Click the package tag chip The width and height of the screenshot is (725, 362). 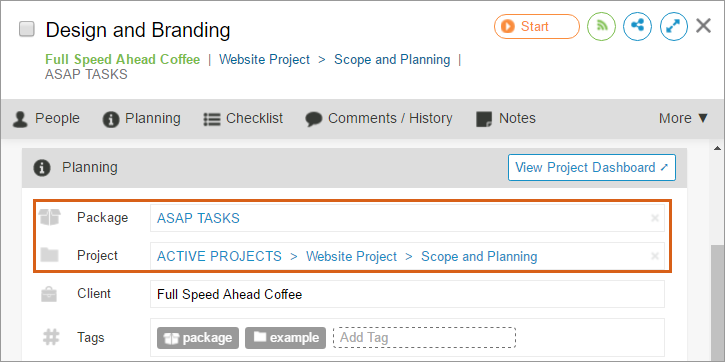[198, 338]
